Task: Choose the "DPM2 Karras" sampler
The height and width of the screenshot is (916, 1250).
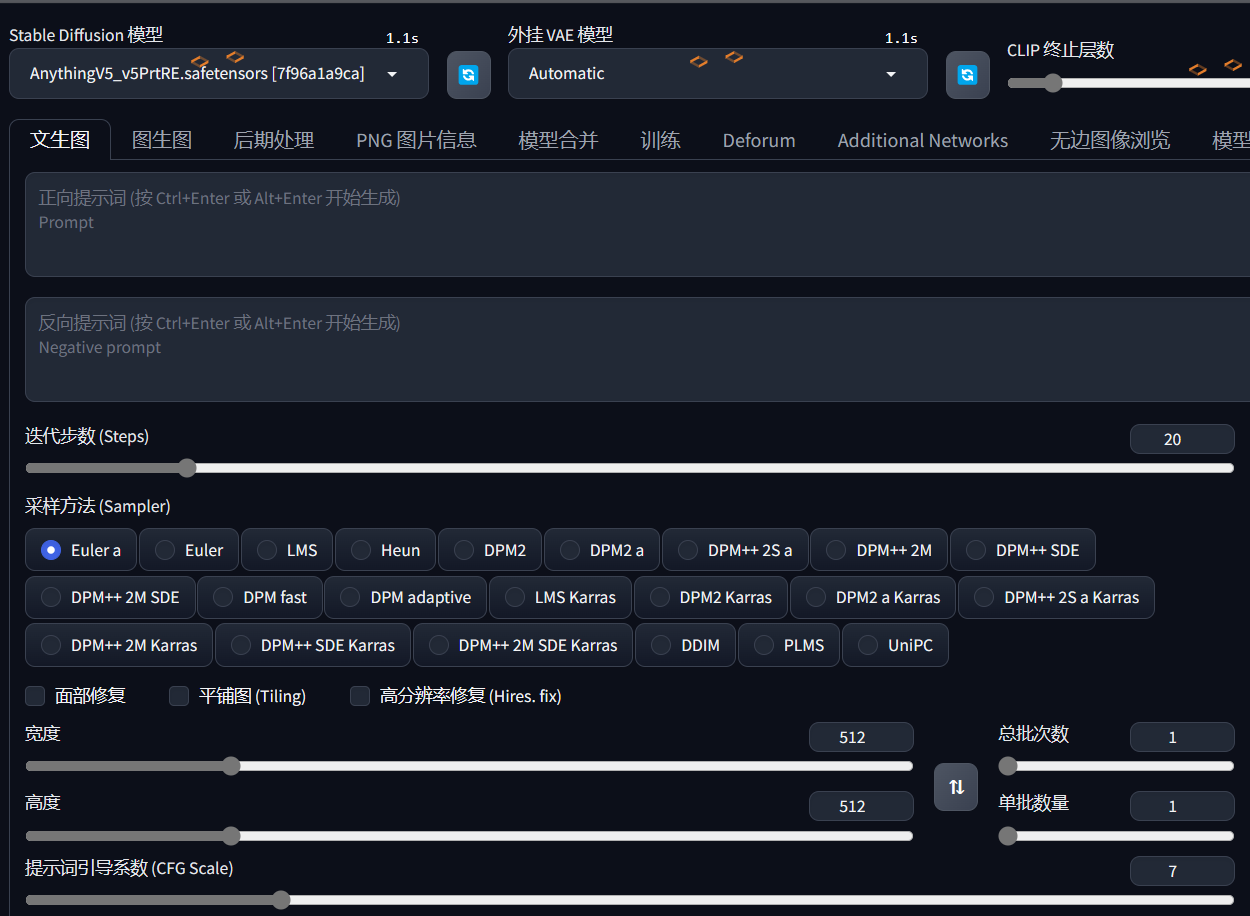Action: coord(711,597)
